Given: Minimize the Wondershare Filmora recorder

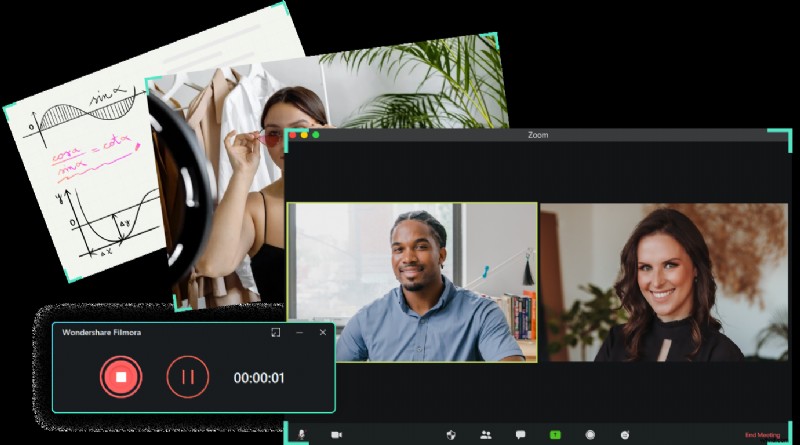Looking at the screenshot, I should (299, 332).
